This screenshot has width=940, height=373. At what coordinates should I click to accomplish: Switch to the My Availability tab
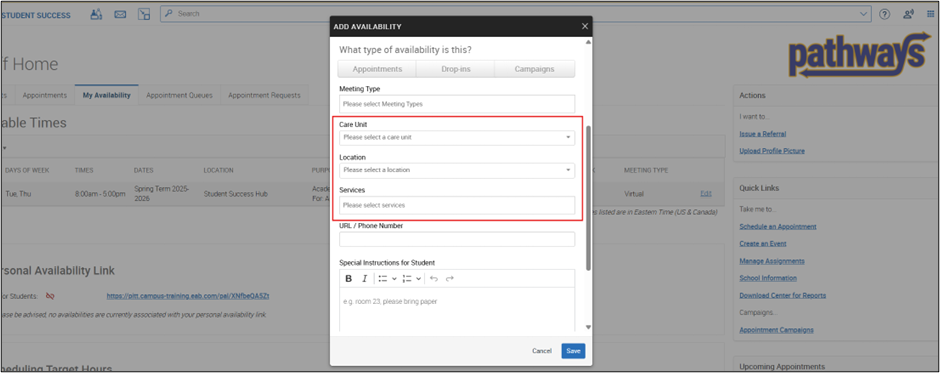click(x=107, y=95)
